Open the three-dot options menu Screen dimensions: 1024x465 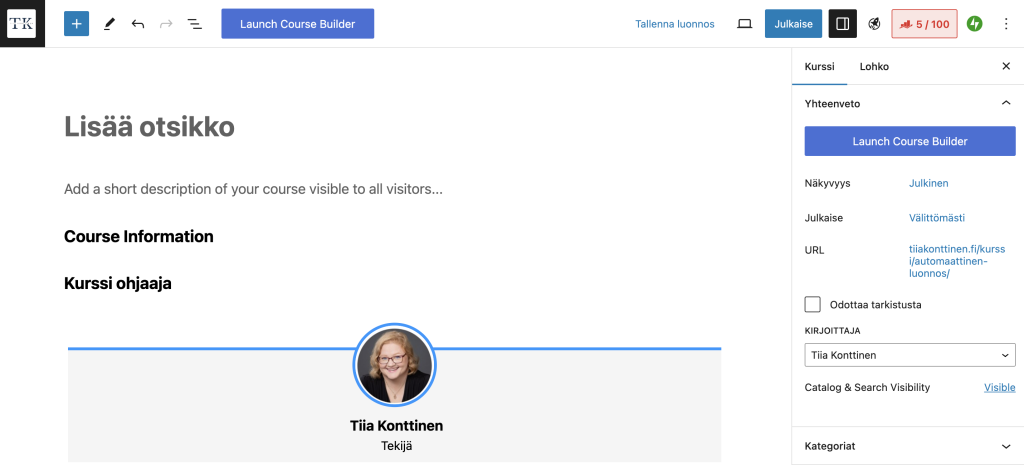(1005, 23)
